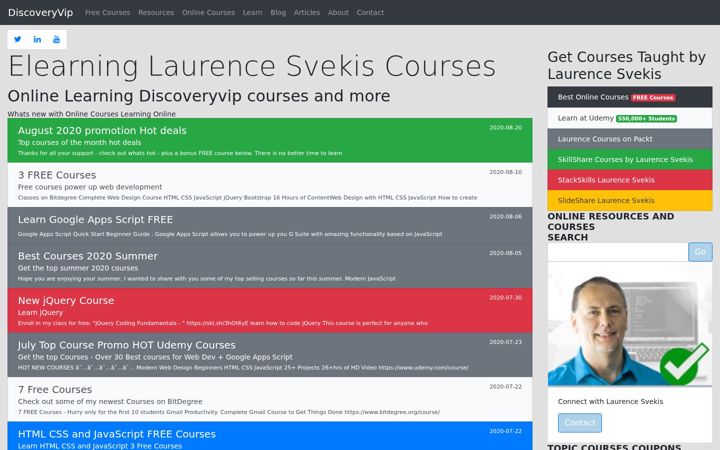Select SlideShare Laurence Svekis item
This screenshot has height=450, width=720.
pyautogui.click(x=630, y=201)
